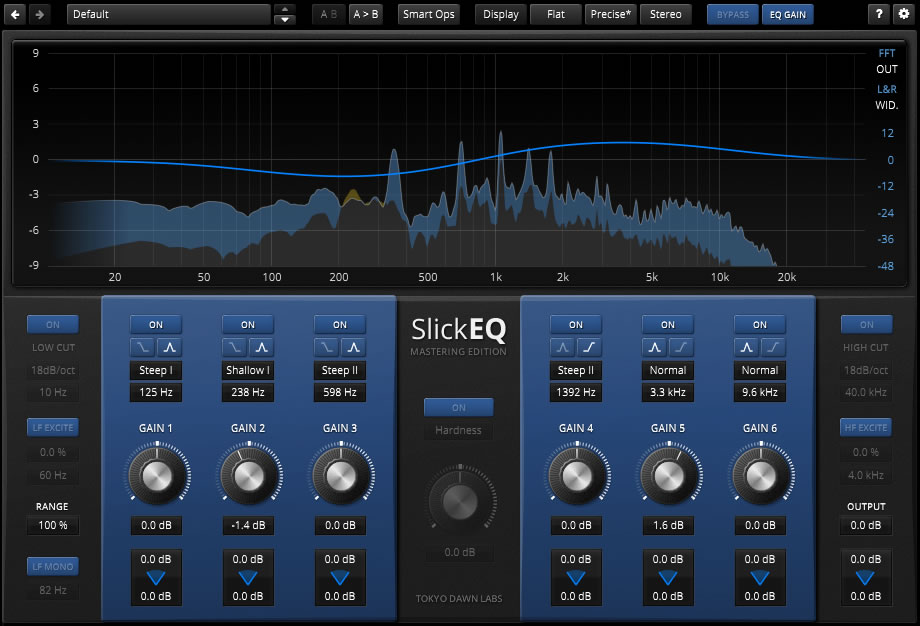Open the Display menu
Image resolution: width=920 pixels, height=626 pixels.
point(500,14)
